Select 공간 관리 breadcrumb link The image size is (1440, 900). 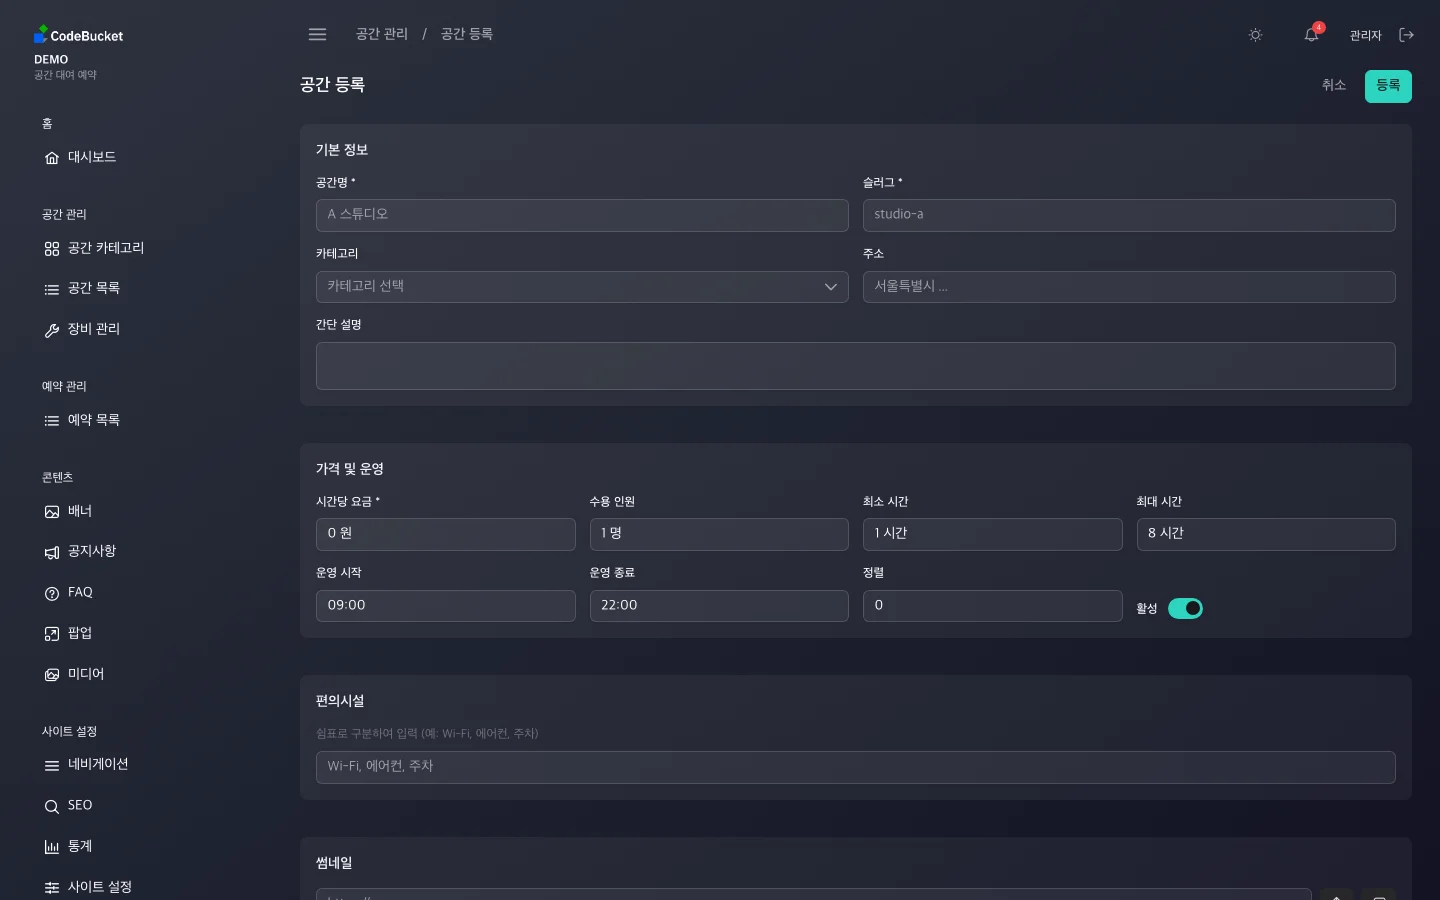click(382, 34)
